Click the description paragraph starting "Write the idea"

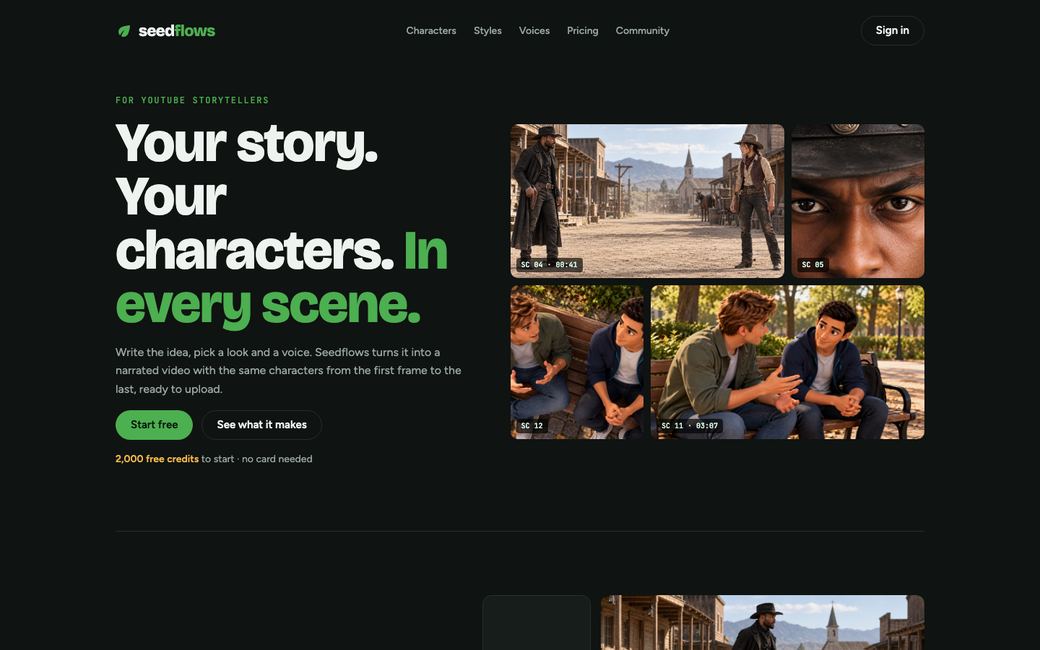click(x=289, y=371)
